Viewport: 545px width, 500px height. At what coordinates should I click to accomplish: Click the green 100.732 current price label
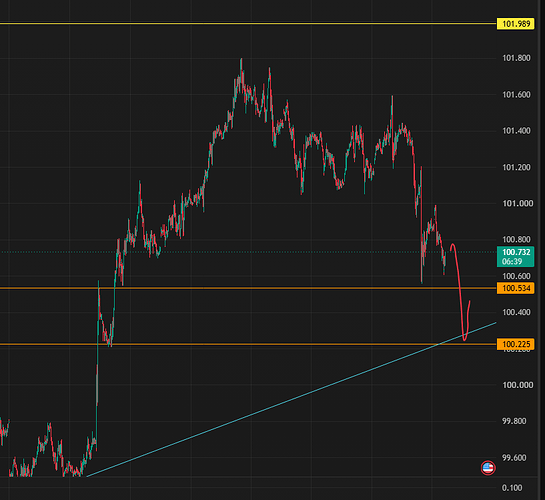pos(516,252)
